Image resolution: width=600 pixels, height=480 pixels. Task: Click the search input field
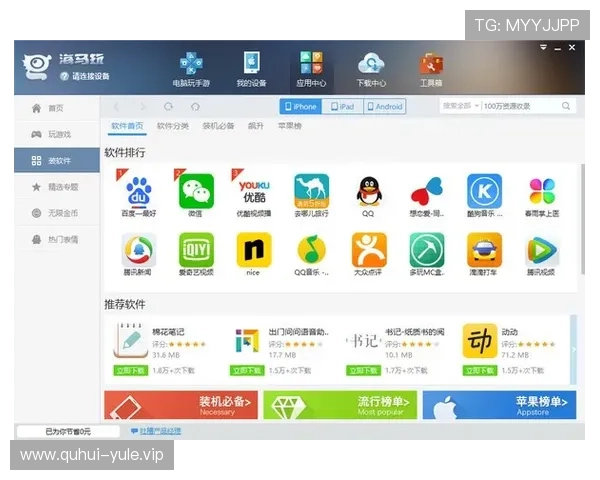[521, 106]
